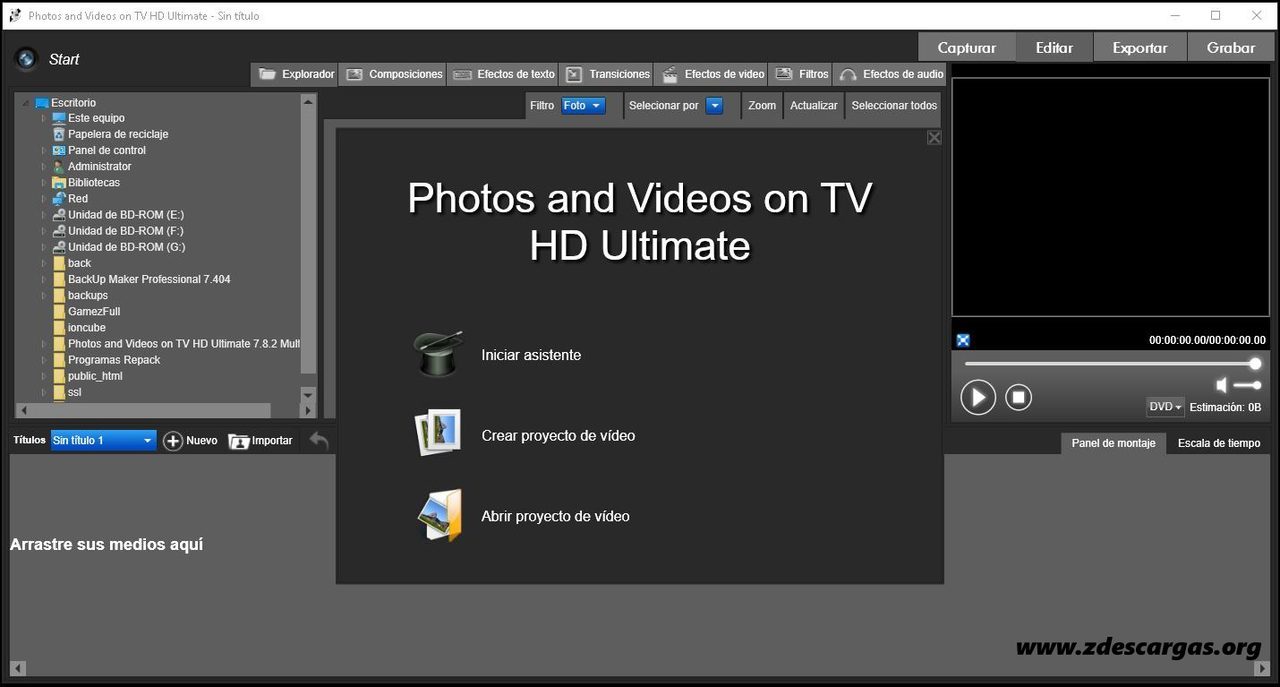Click the photos icon for new video project
This screenshot has width=1280, height=687.
point(438,433)
